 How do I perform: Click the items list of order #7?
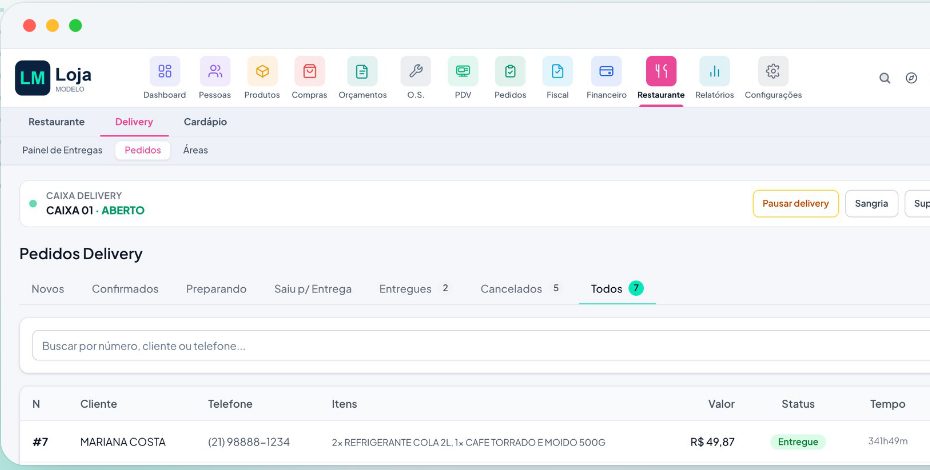pyautogui.click(x=469, y=443)
